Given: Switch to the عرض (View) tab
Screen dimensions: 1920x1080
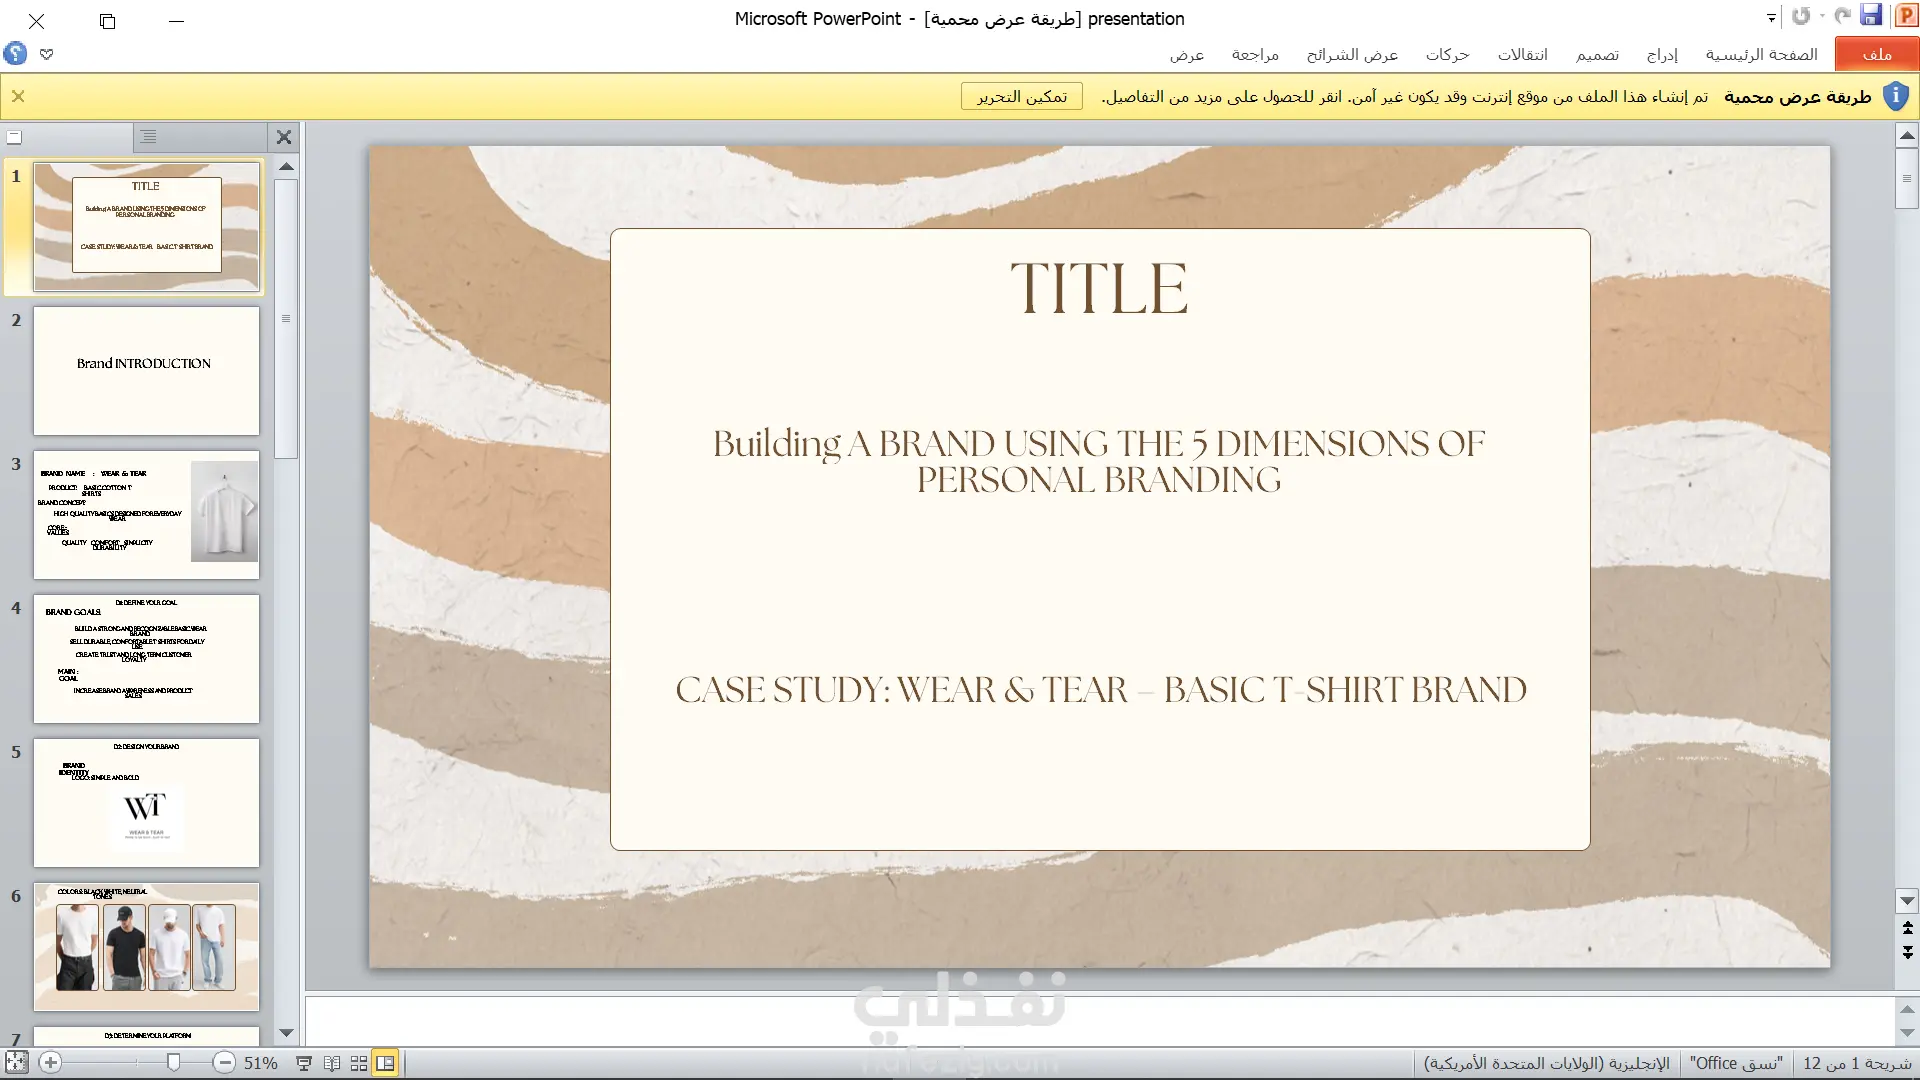Looking at the screenshot, I should [x=1187, y=54].
